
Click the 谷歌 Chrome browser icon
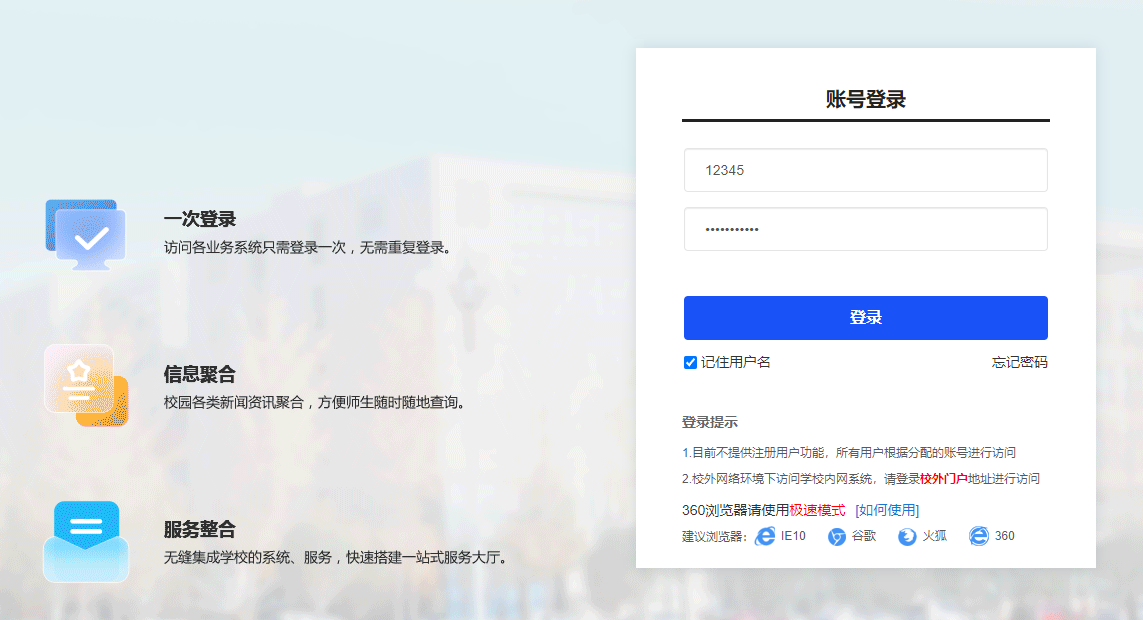tap(837, 536)
